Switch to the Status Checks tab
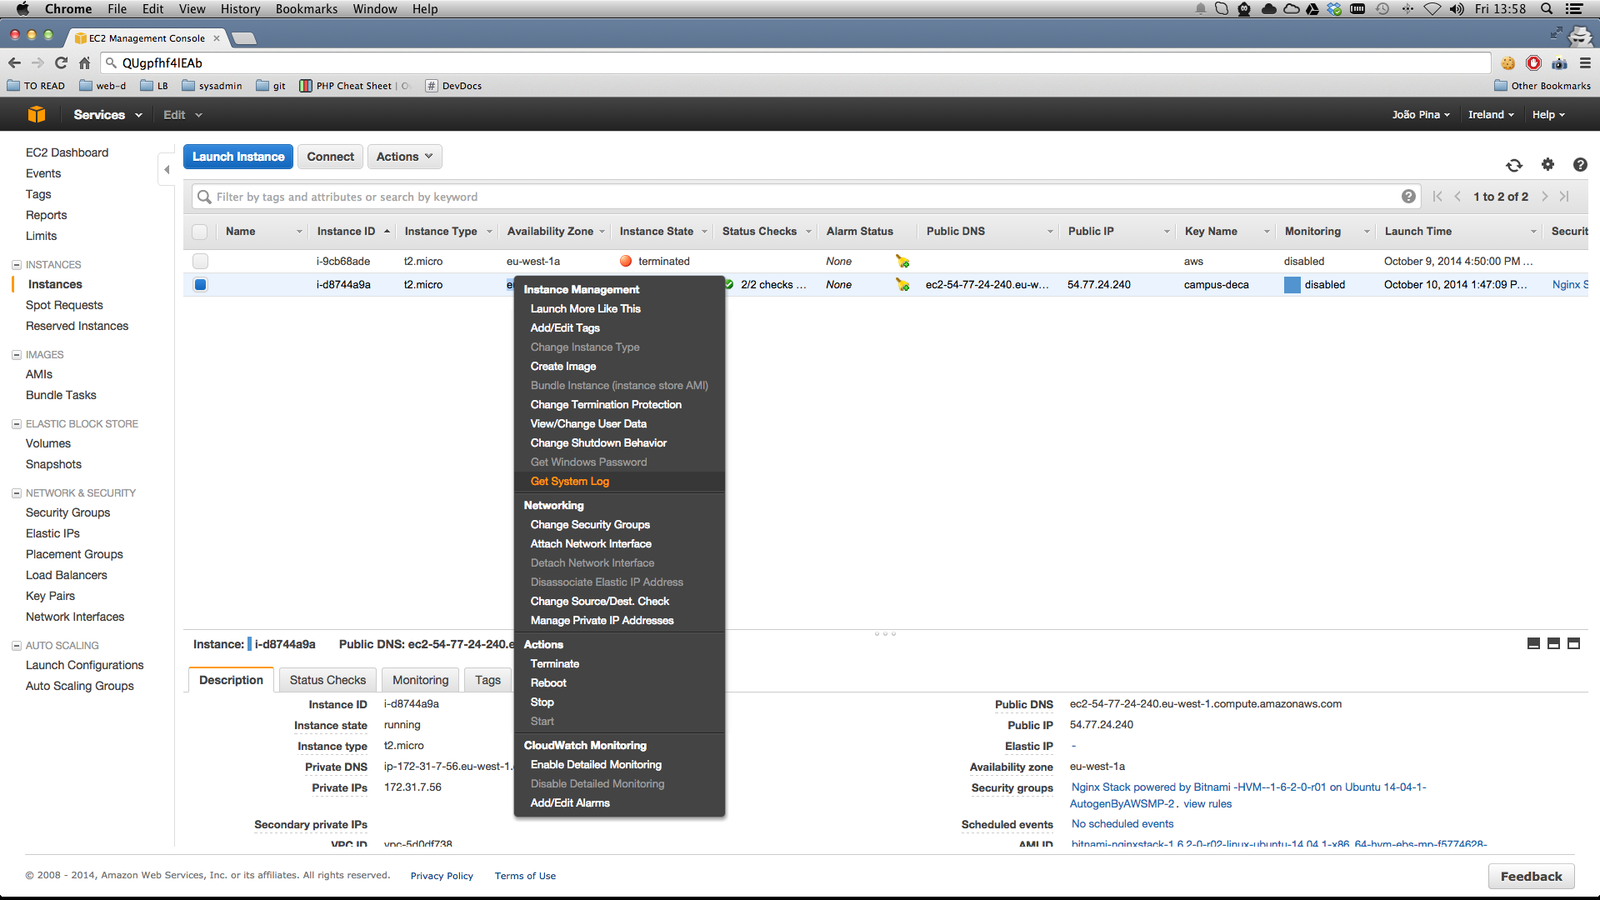The width and height of the screenshot is (1600, 900). click(x=328, y=680)
